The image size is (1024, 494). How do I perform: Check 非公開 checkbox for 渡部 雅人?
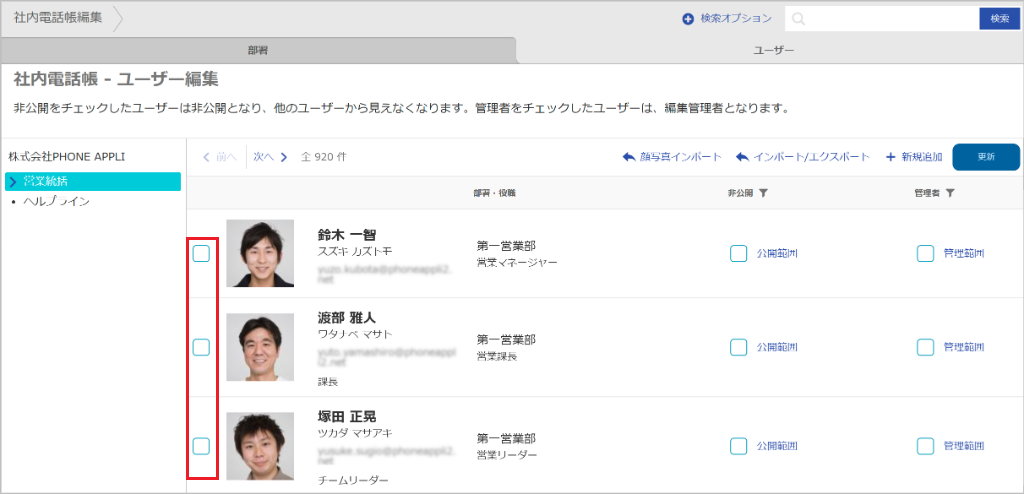(738, 347)
